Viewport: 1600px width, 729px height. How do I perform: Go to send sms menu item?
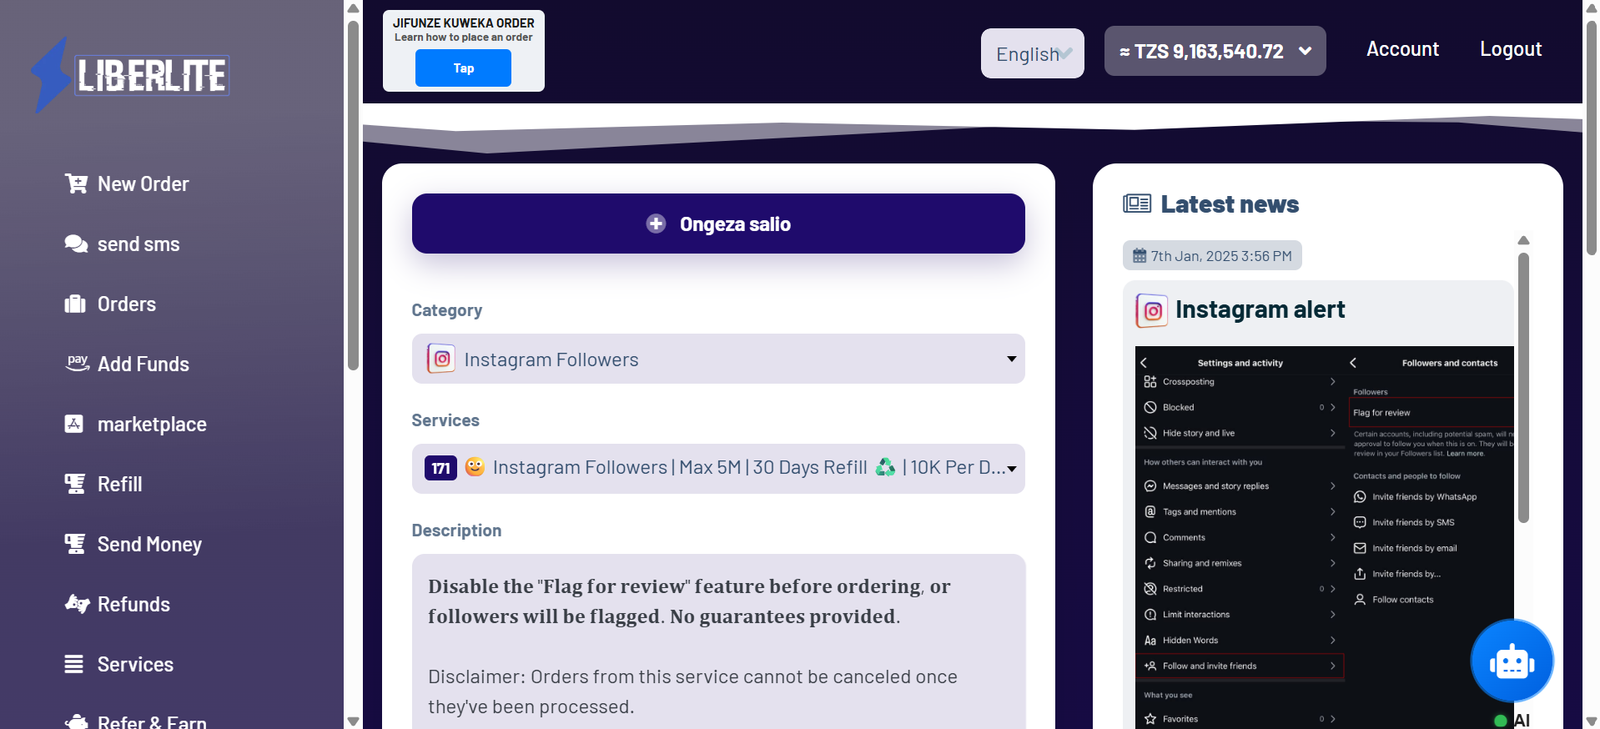(138, 244)
